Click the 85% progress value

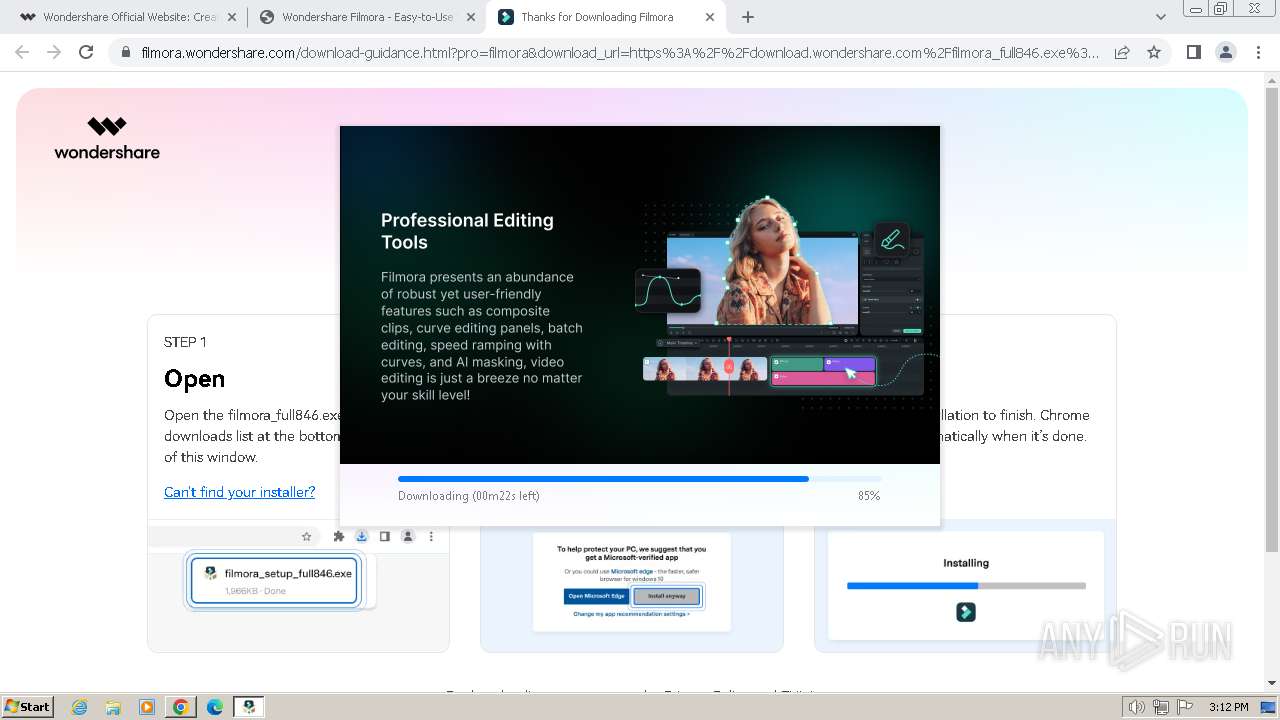coord(869,496)
